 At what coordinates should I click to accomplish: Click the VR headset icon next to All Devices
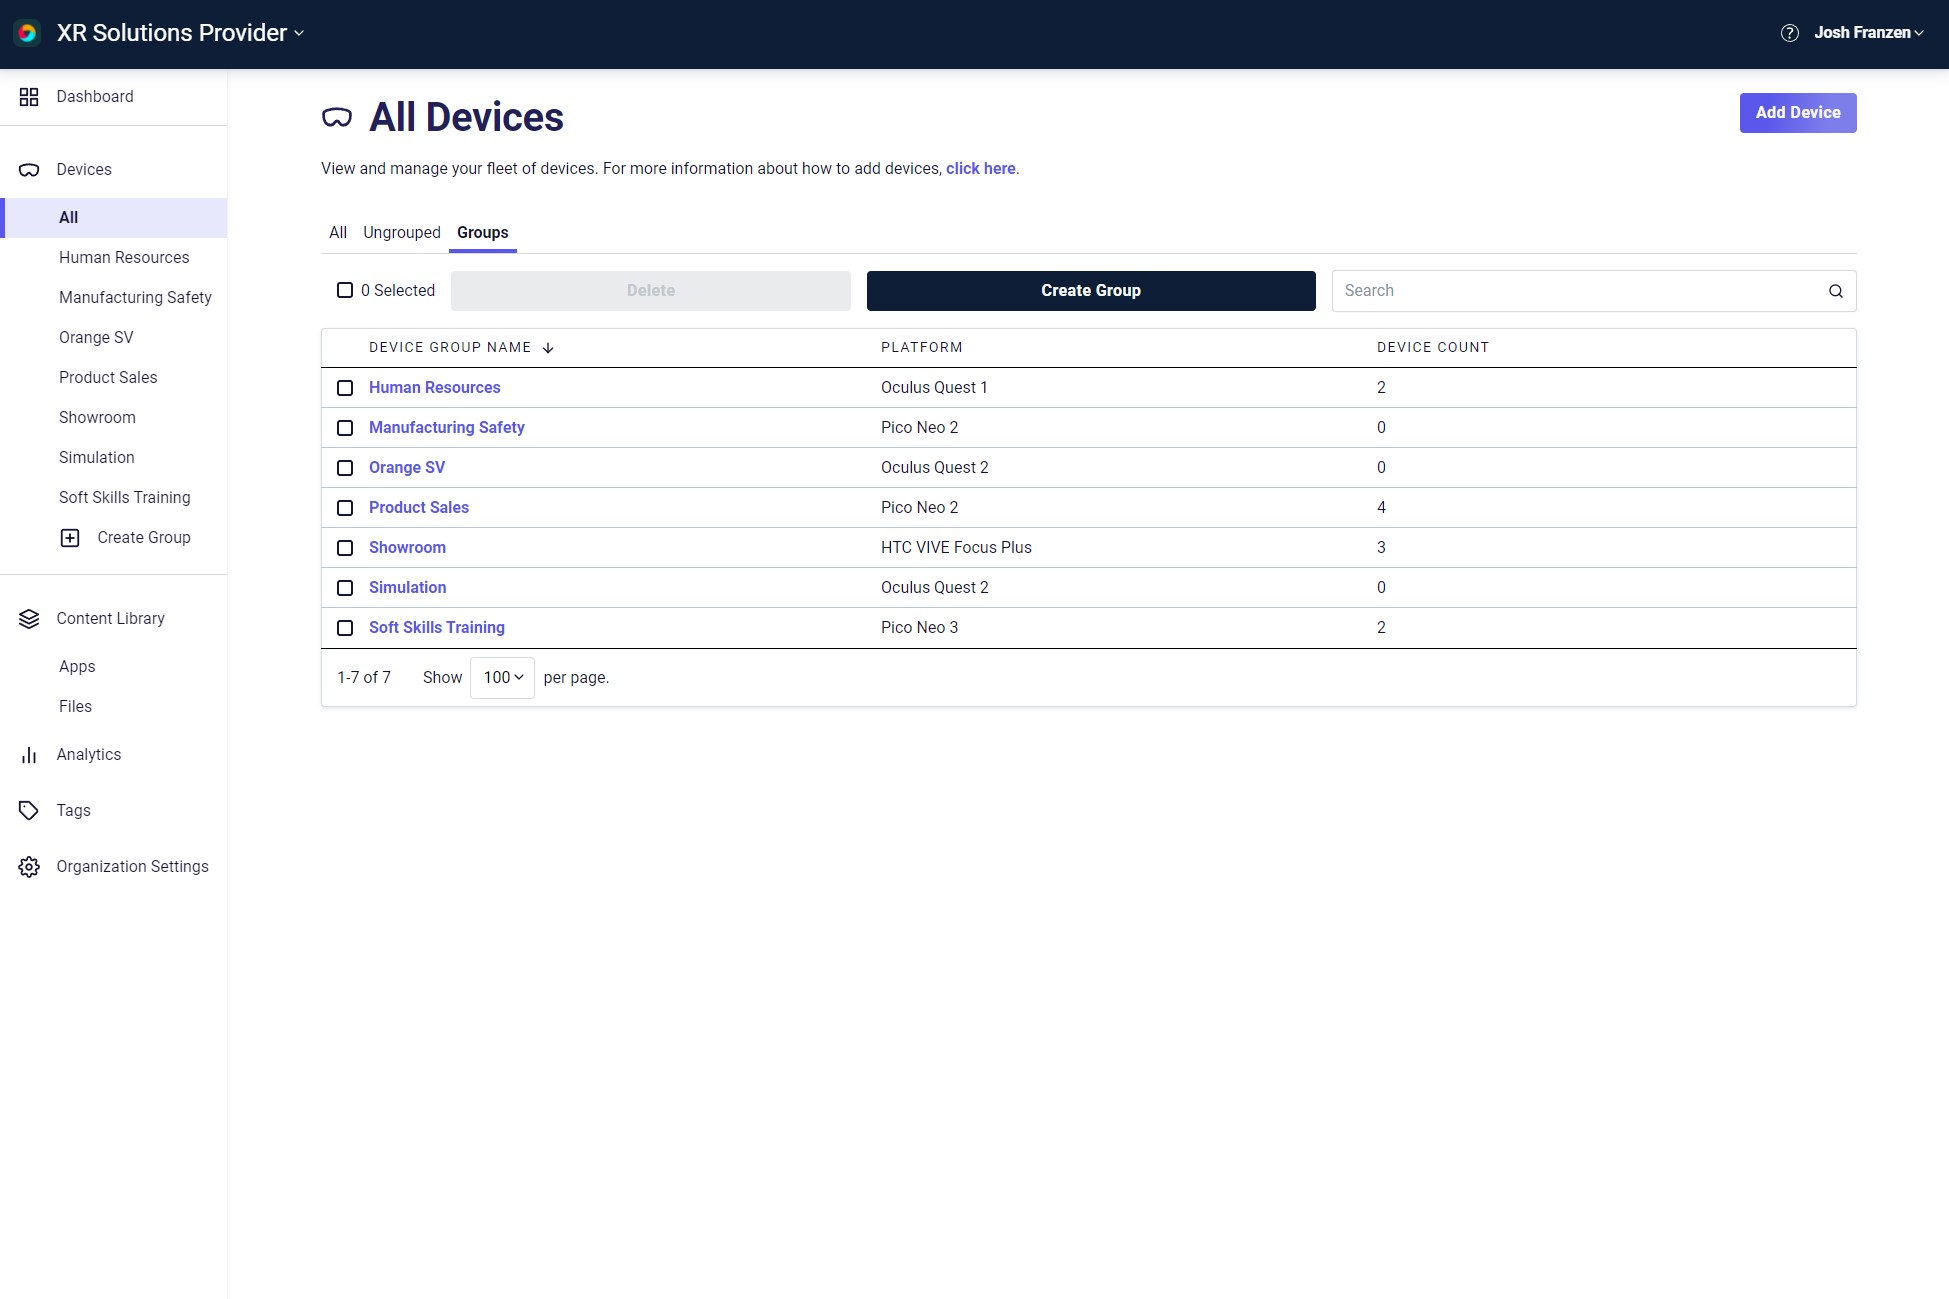336,117
